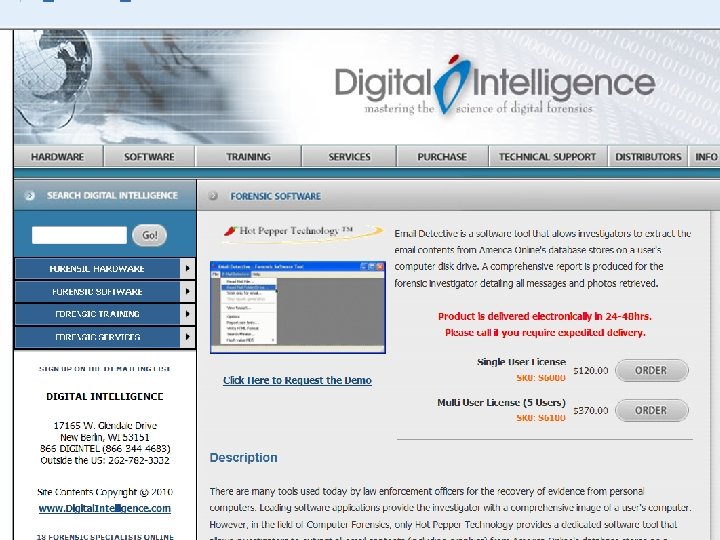The image size is (720, 540).
Task: Open the SOFTWARE navigation menu
Action: (149, 157)
